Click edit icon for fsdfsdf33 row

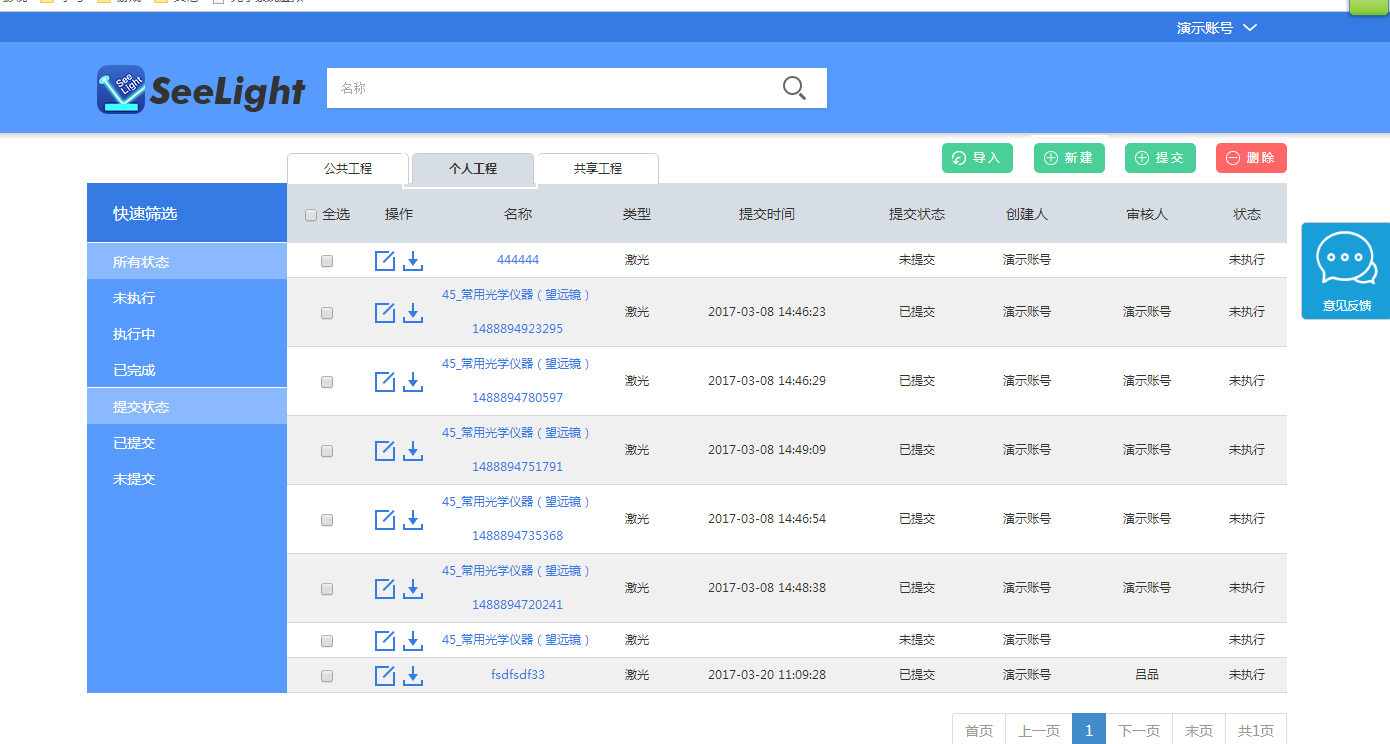click(x=385, y=676)
